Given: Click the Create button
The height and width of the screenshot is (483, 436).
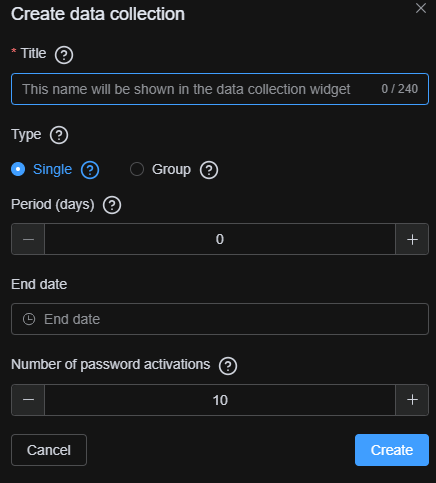Looking at the screenshot, I should pos(392,450).
